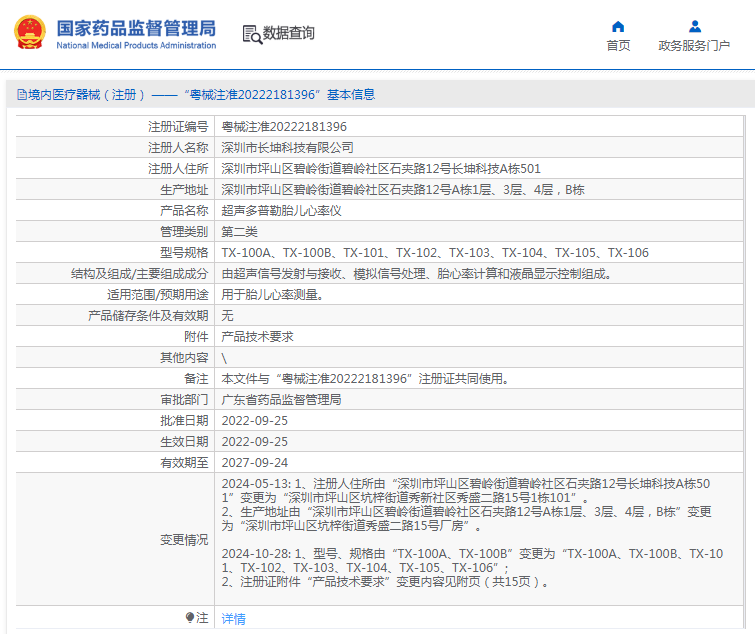Select registrant name 深圳市长坤科技有限公司
The width and height of the screenshot is (755, 634).
tap(287, 148)
